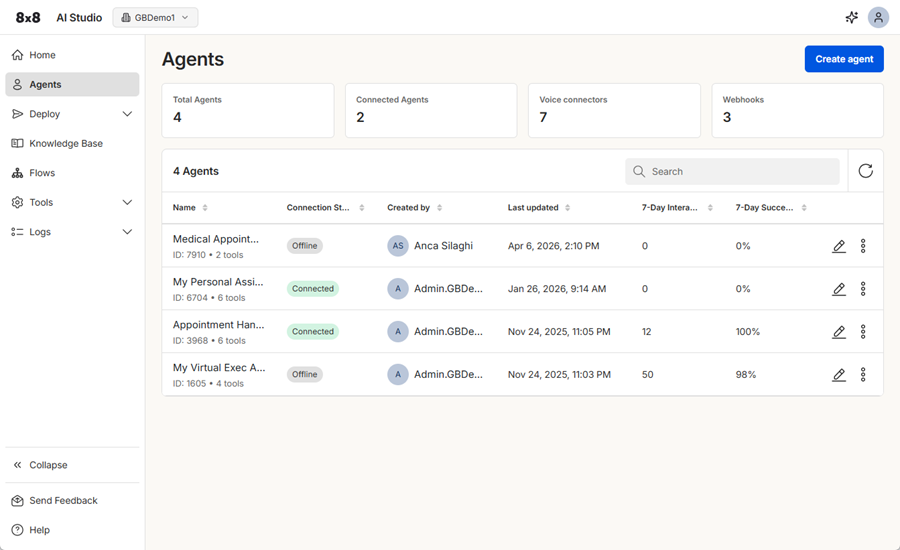This screenshot has width=900, height=550.
Task: Click the 100% success value
Action: tap(747, 332)
